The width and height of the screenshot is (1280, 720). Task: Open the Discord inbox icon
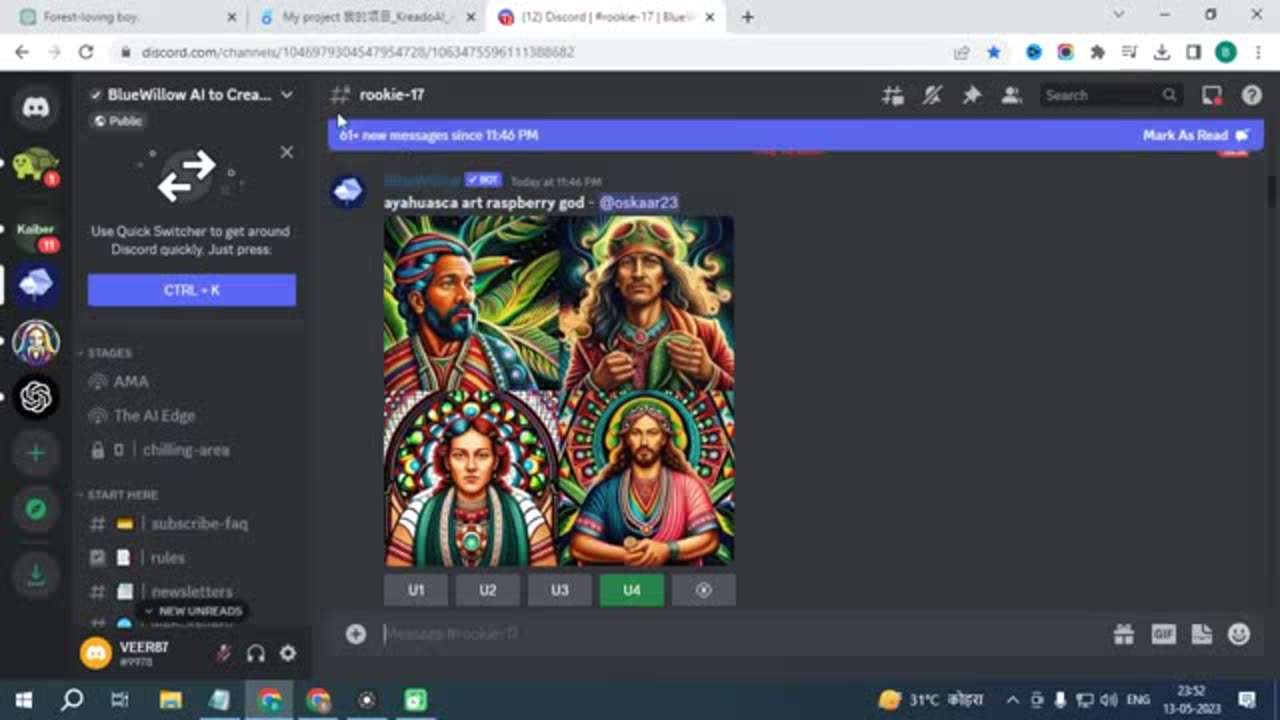1212,95
